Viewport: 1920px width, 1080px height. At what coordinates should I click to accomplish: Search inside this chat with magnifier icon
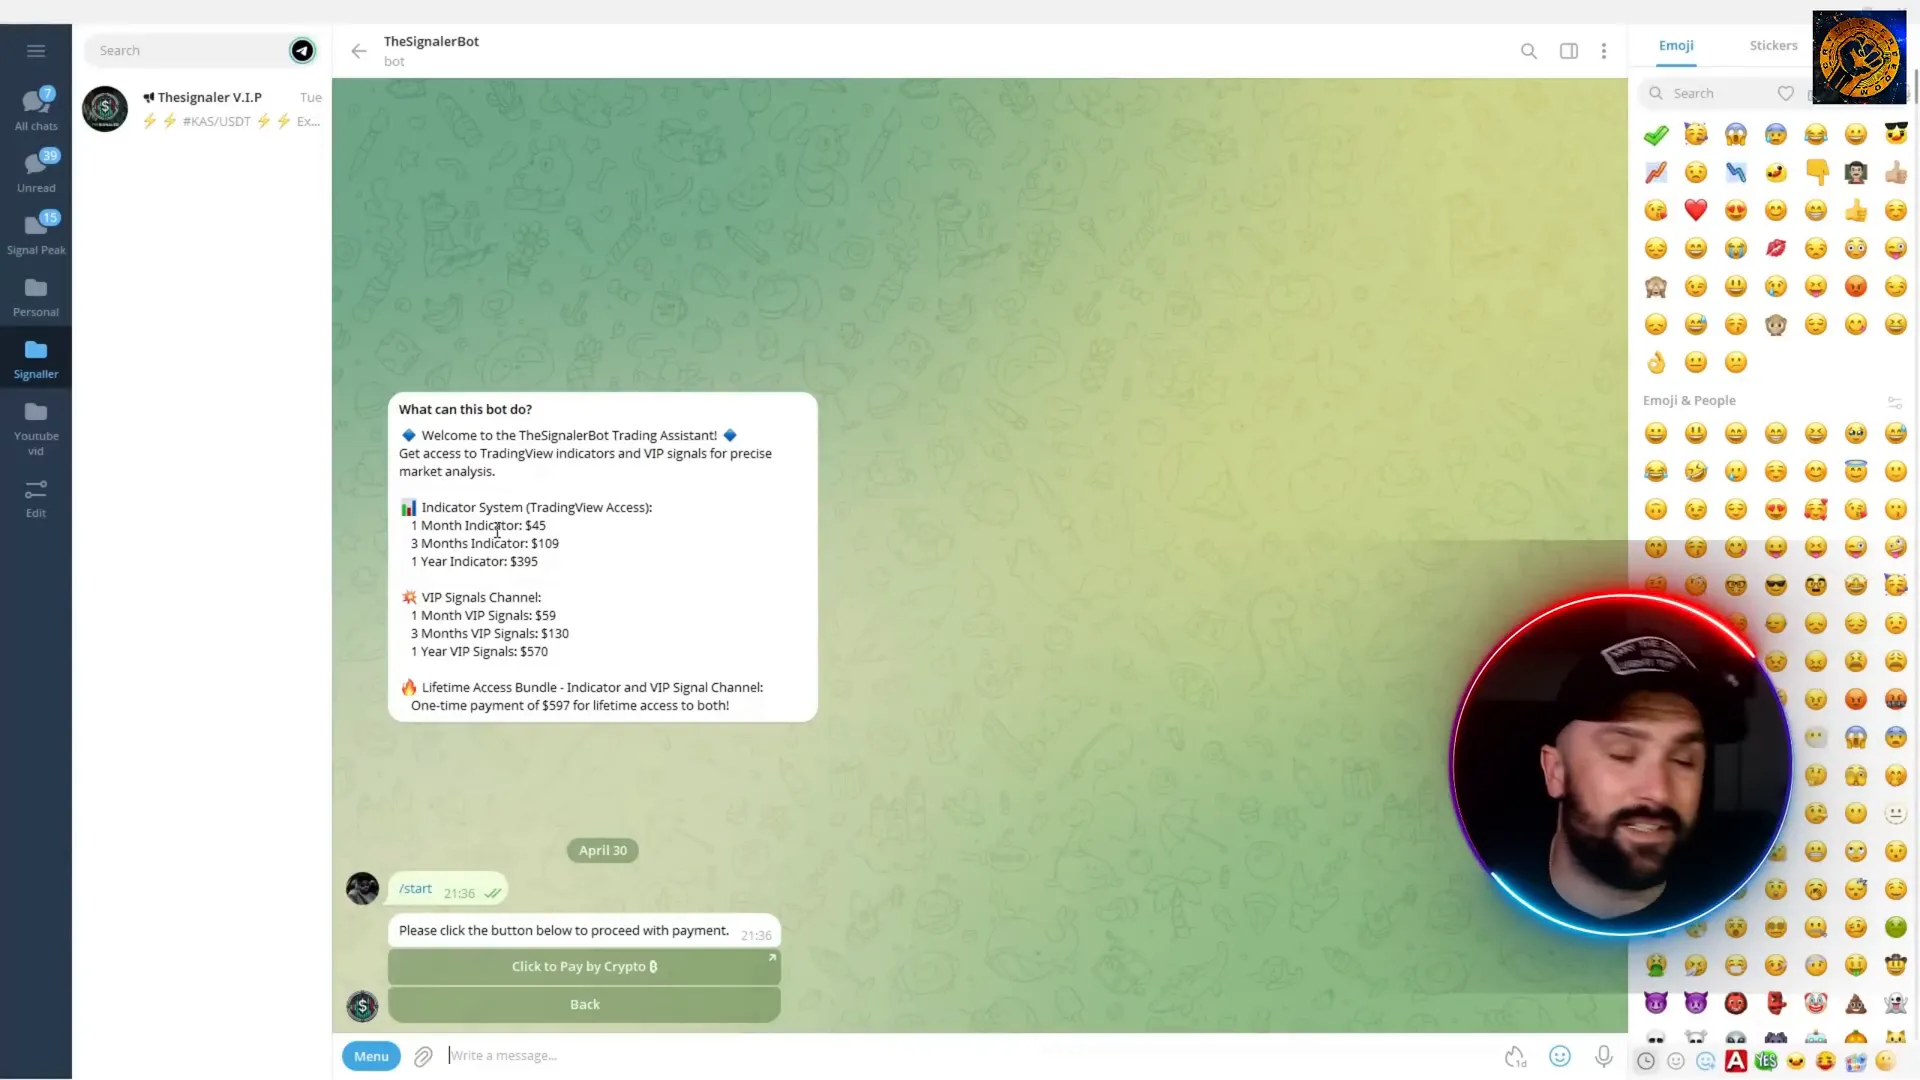(x=1528, y=51)
